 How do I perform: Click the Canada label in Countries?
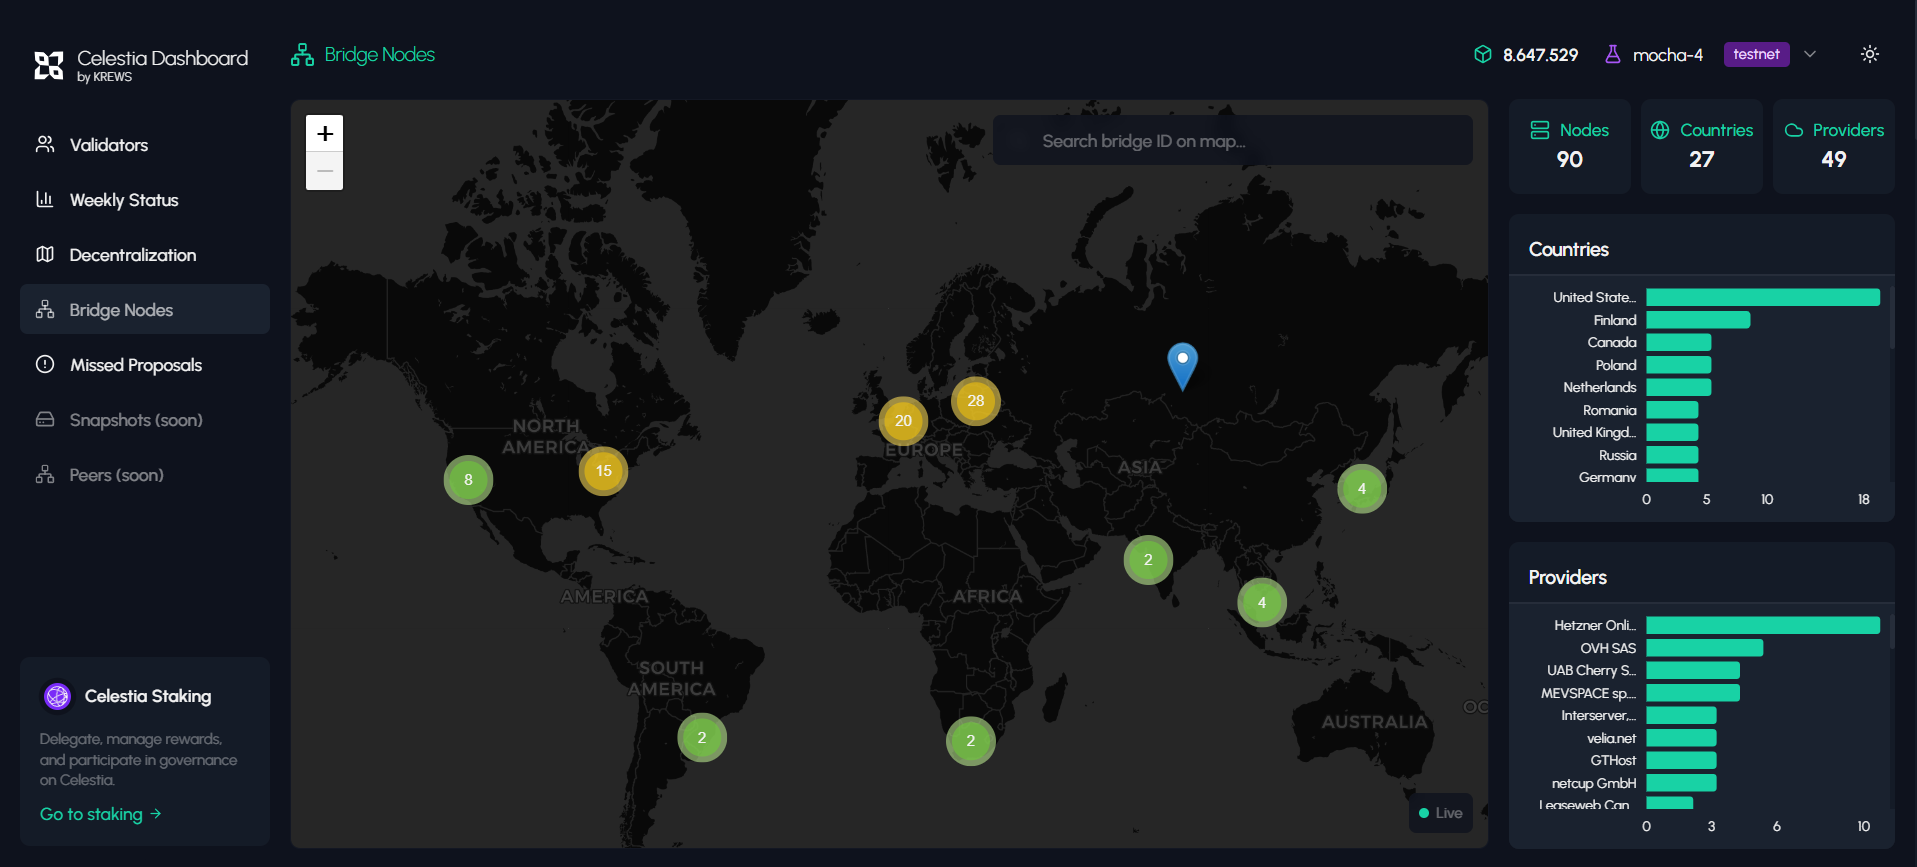click(1612, 342)
